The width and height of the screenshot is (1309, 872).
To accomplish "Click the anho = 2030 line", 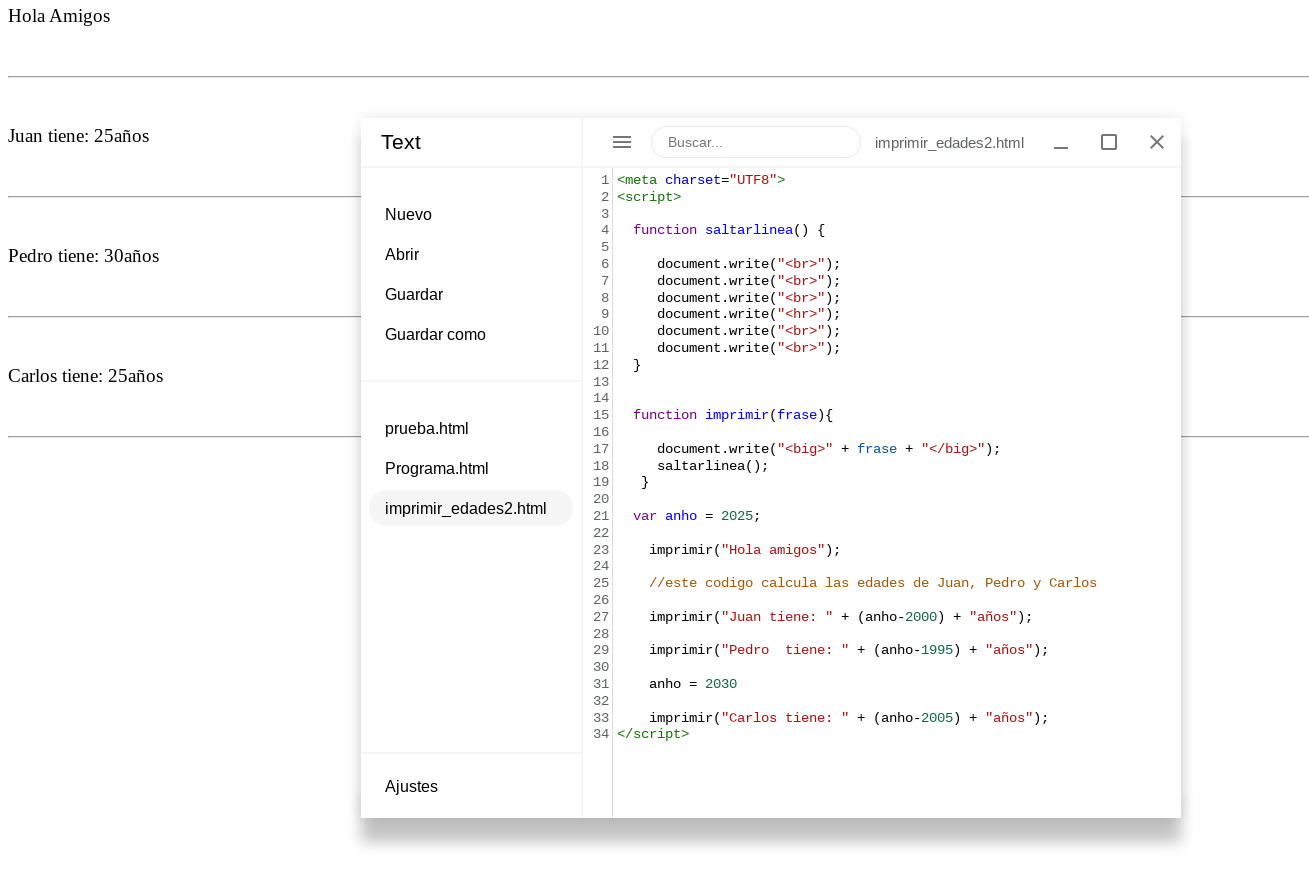I will 693,684.
